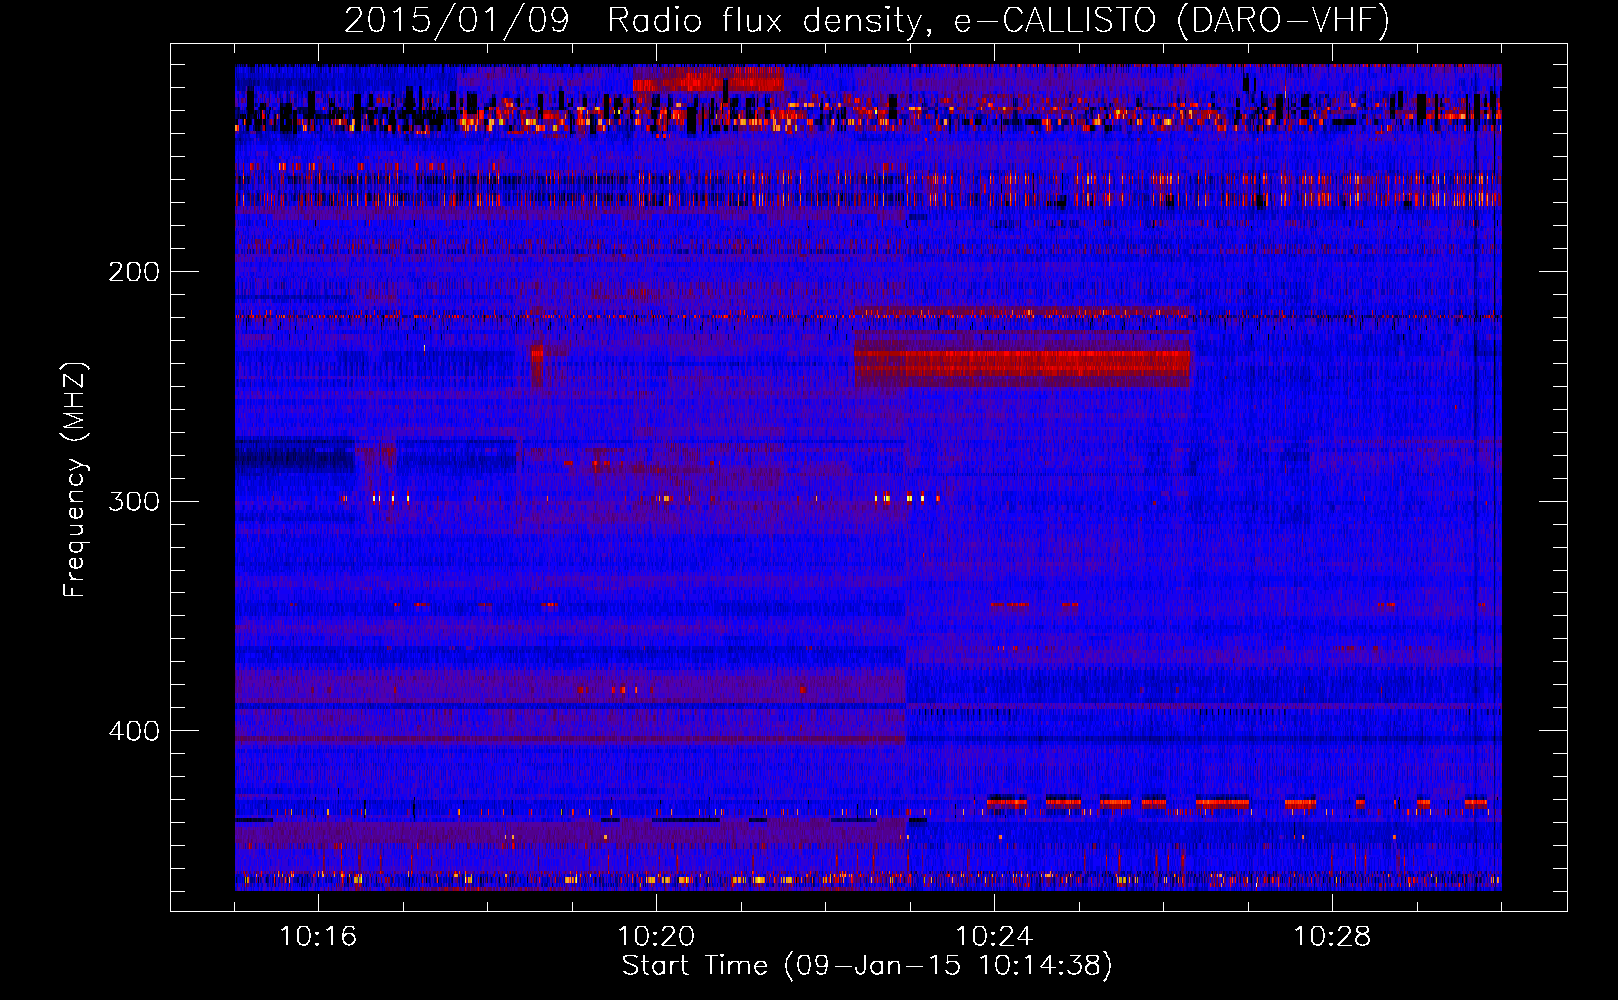Click the plot title "Radio flux density, e-CALLISTO (DARO-VHF)"
1618x1000 pixels.
(998, 20)
